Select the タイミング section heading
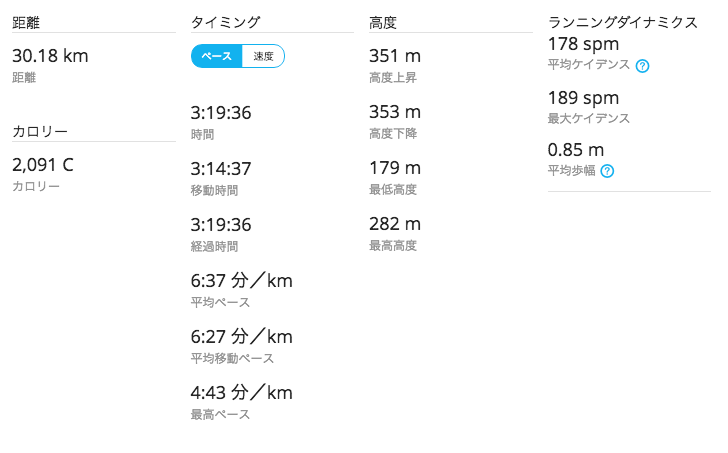728x453 pixels. tap(226, 22)
